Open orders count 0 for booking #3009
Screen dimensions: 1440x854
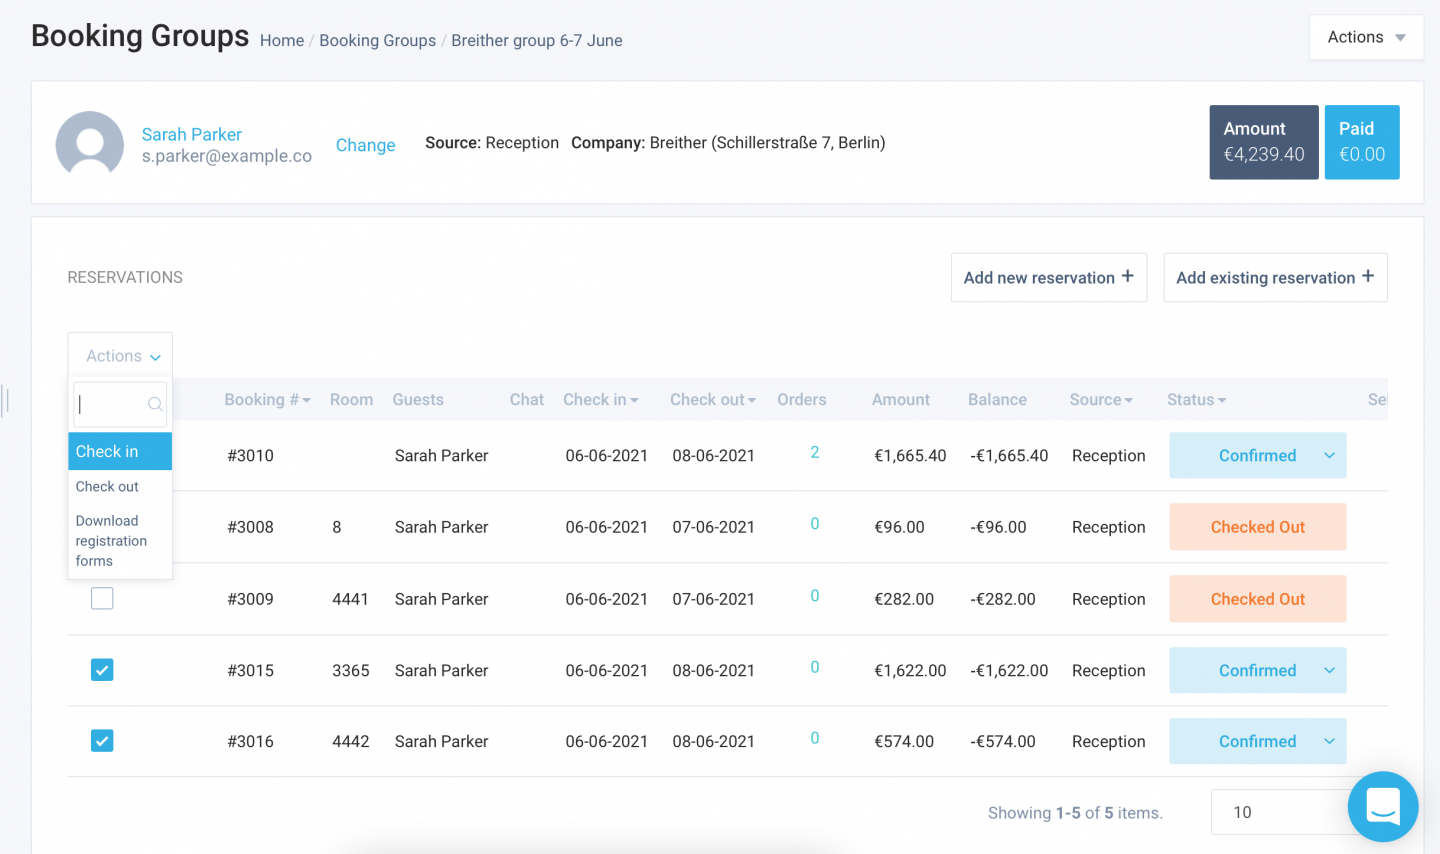pos(815,596)
